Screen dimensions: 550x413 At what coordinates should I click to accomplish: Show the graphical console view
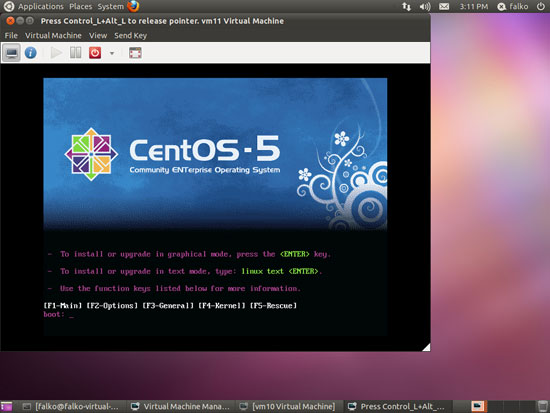point(12,53)
